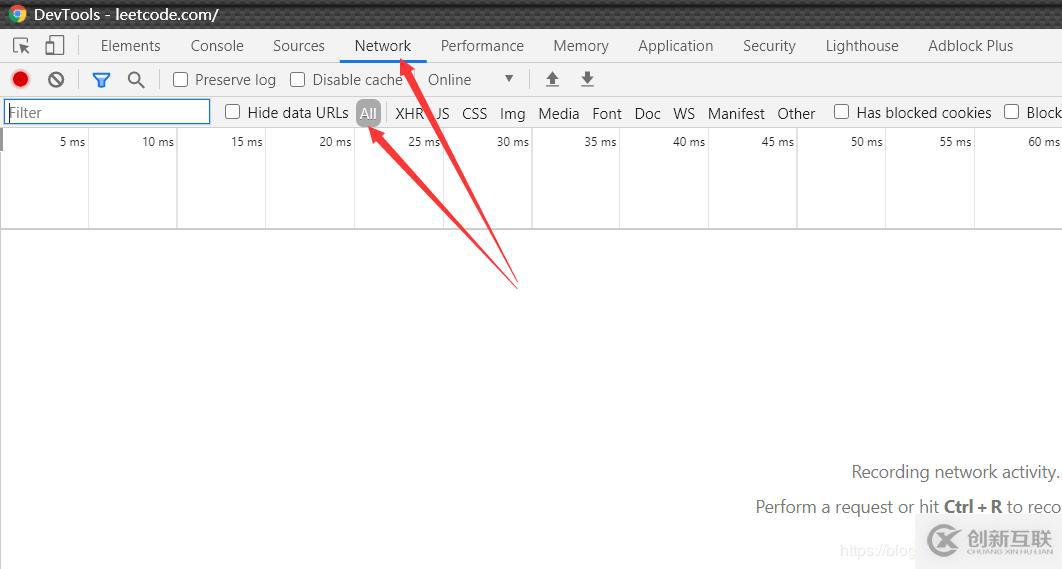Check the Has blocked cookies checkbox
This screenshot has width=1062, height=569.
841,112
